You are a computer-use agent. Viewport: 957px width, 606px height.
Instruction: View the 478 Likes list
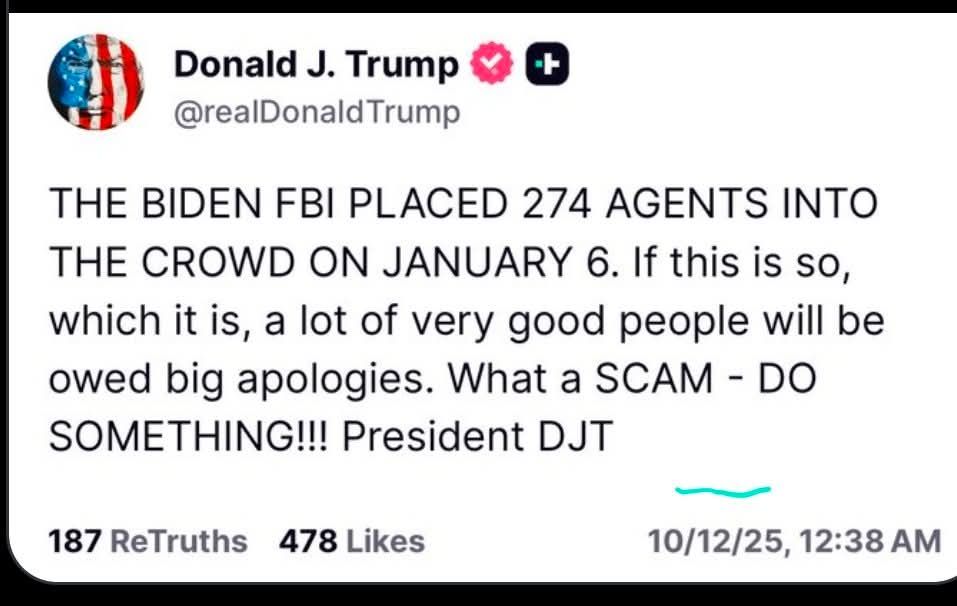pyautogui.click(x=352, y=541)
